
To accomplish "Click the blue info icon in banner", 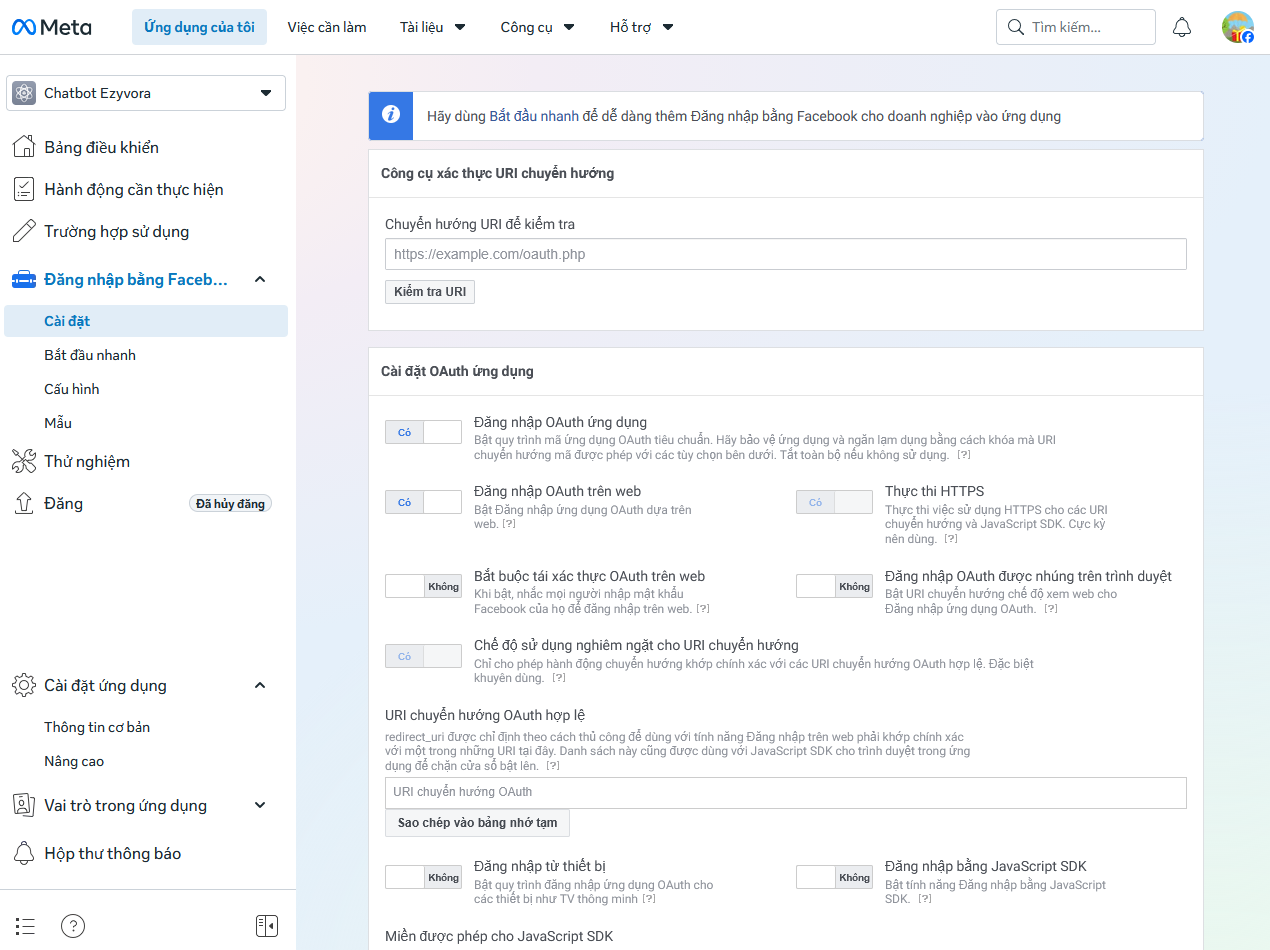I will tap(391, 116).
